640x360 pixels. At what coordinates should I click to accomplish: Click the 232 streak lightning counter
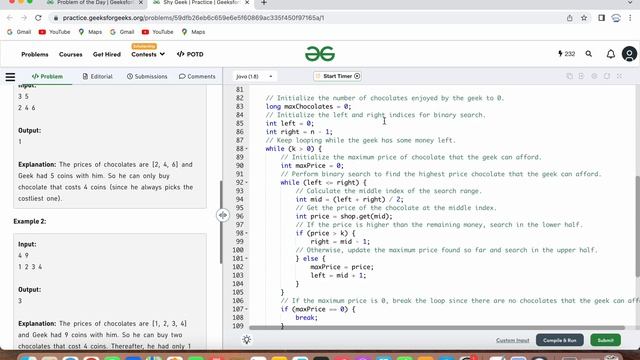click(x=567, y=54)
